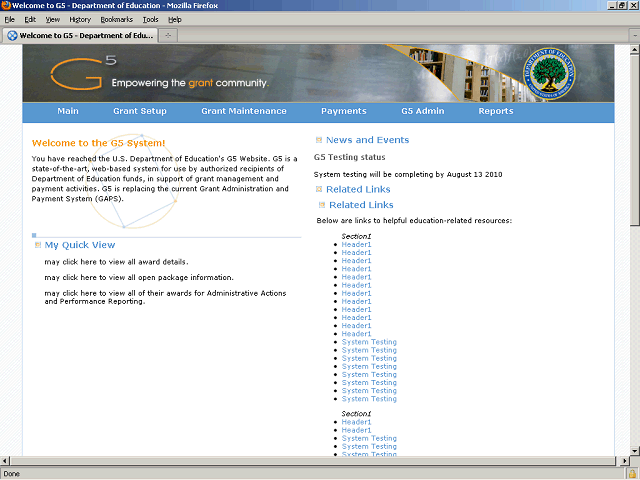Open the Bookmarks menu
Viewport: 640px width, 480px height.
click(x=116, y=19)
